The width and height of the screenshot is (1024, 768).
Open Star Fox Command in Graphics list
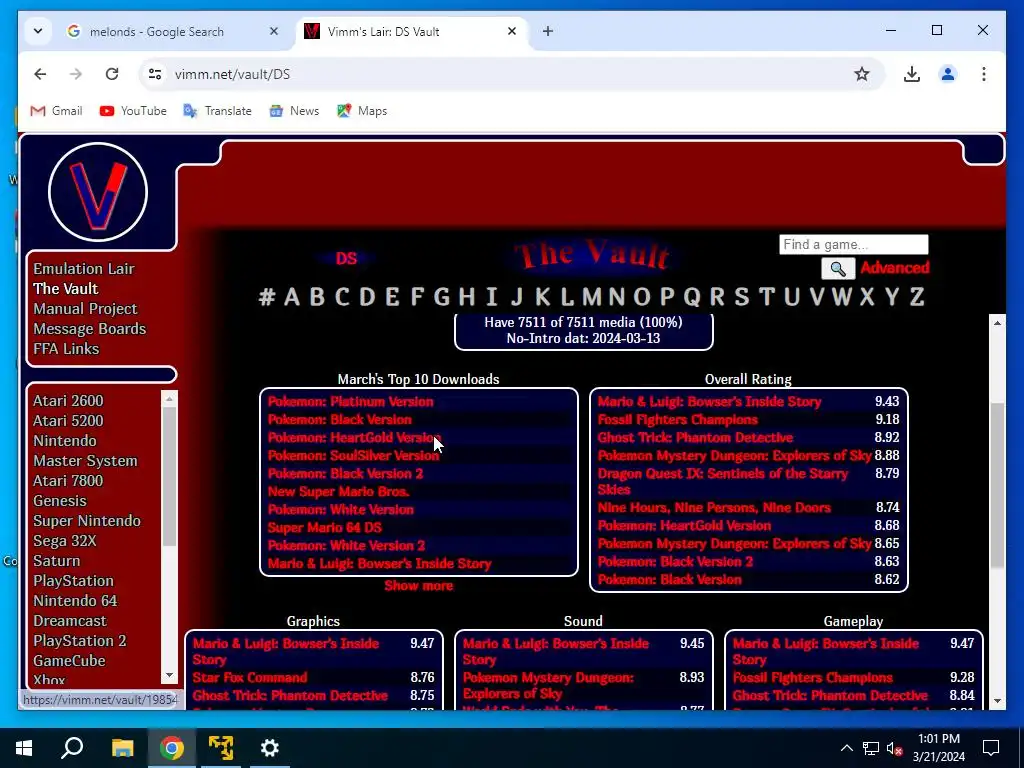[249, 678]
